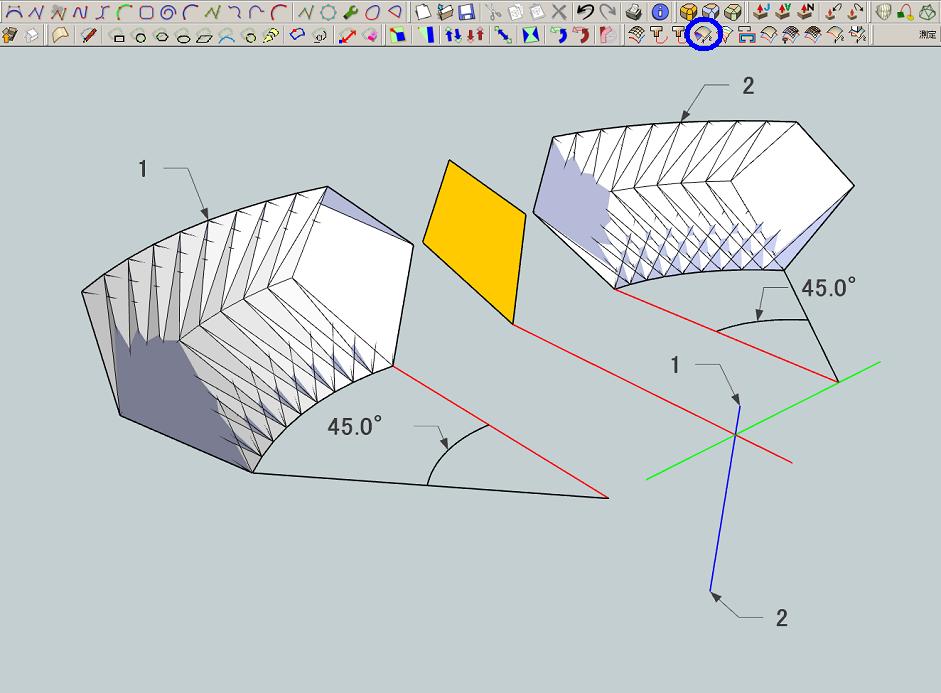Click the 45.0° label near right shape
This screenshot has height=693, width=941.
[828, 288]
